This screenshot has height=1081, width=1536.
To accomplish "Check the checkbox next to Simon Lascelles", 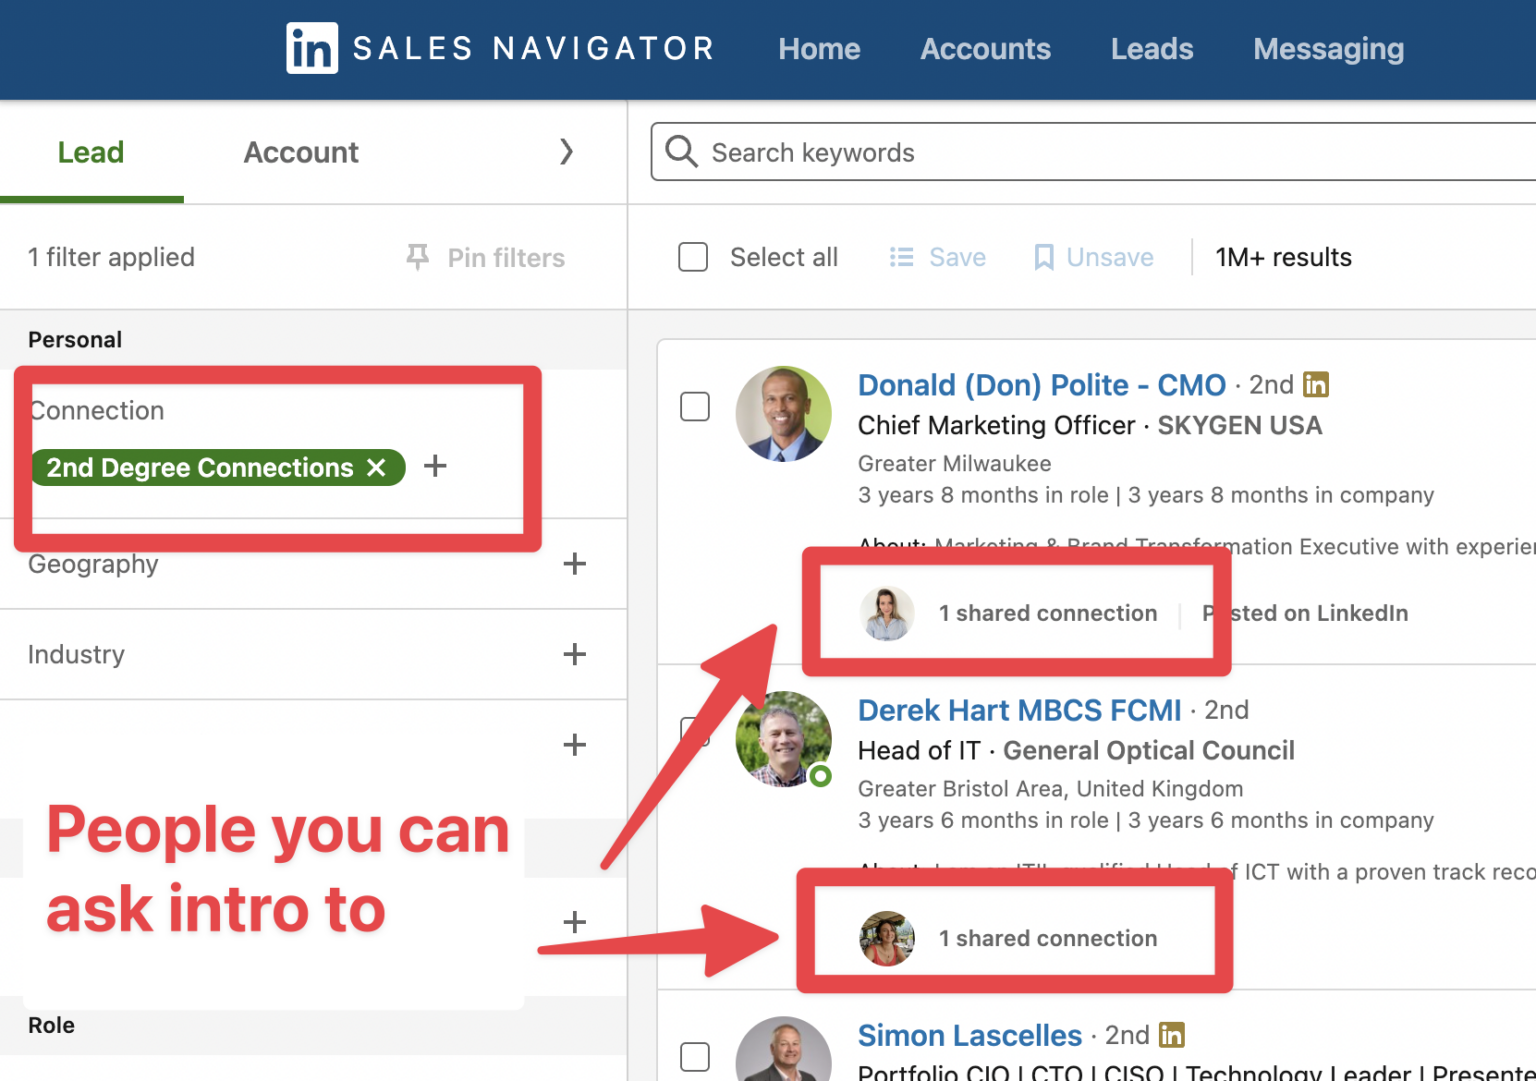I will coord(695,1057).
